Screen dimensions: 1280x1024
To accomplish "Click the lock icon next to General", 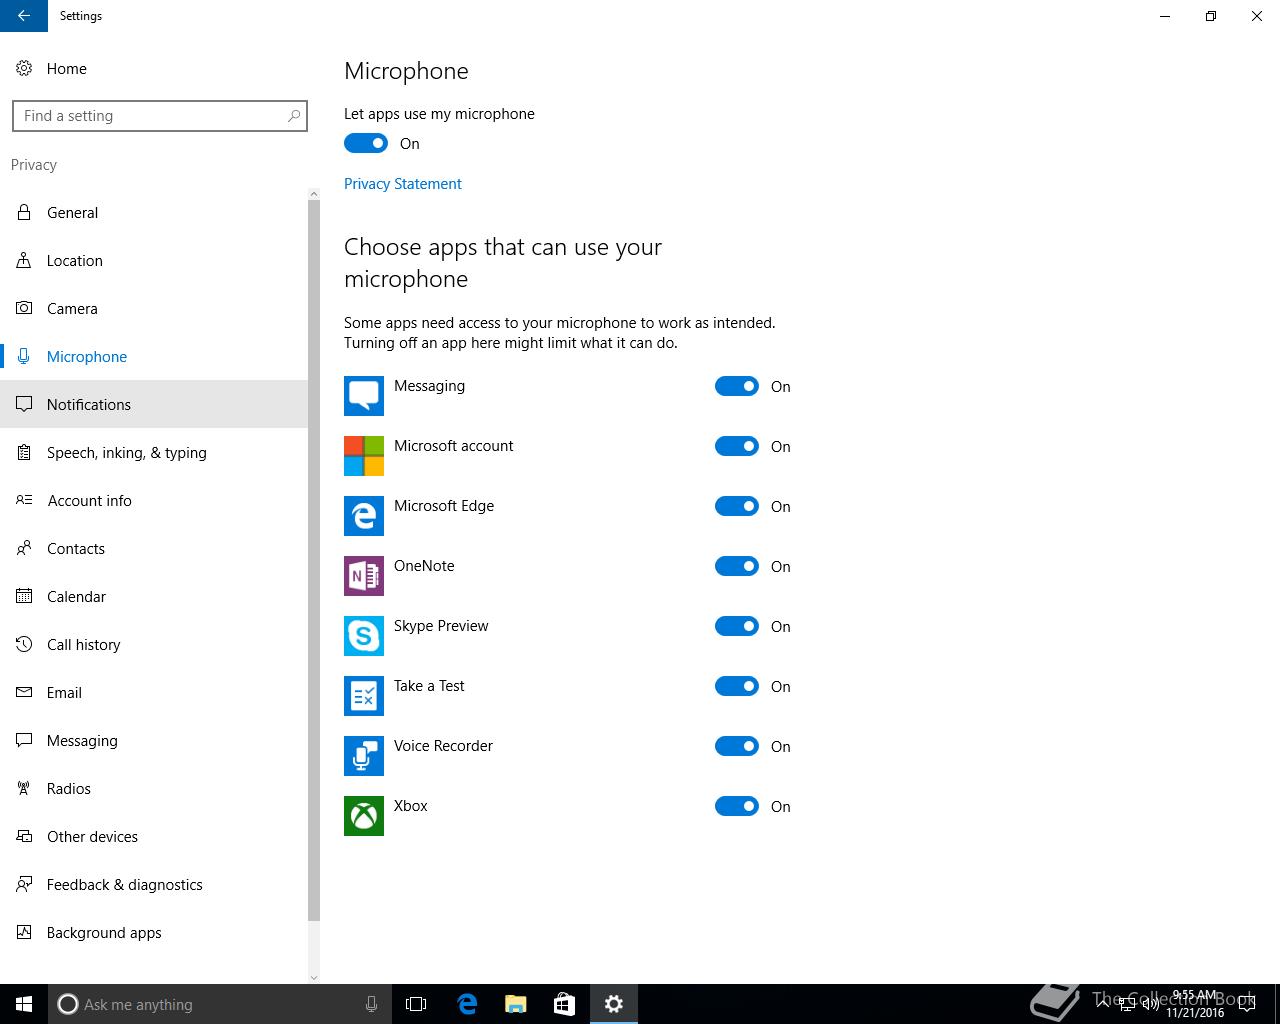I will 24,212.
